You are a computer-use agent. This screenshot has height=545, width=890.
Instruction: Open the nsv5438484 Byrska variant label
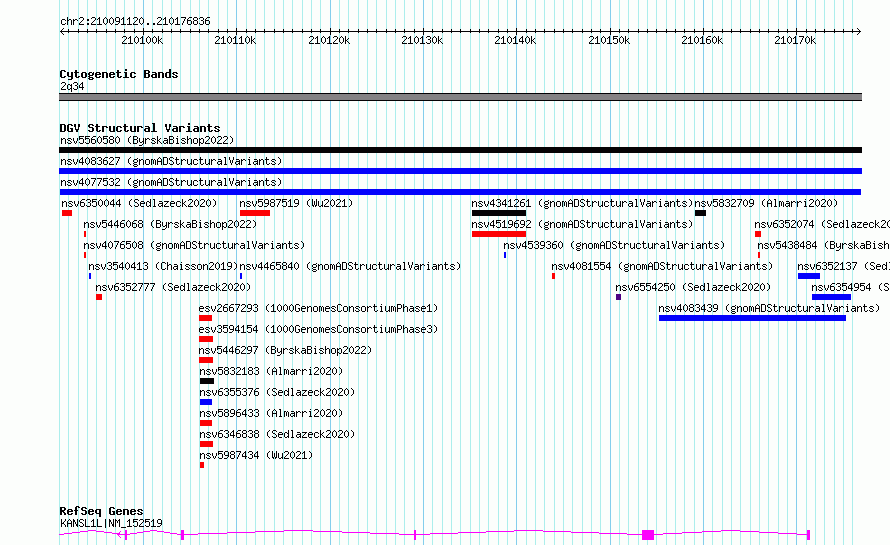824,245
